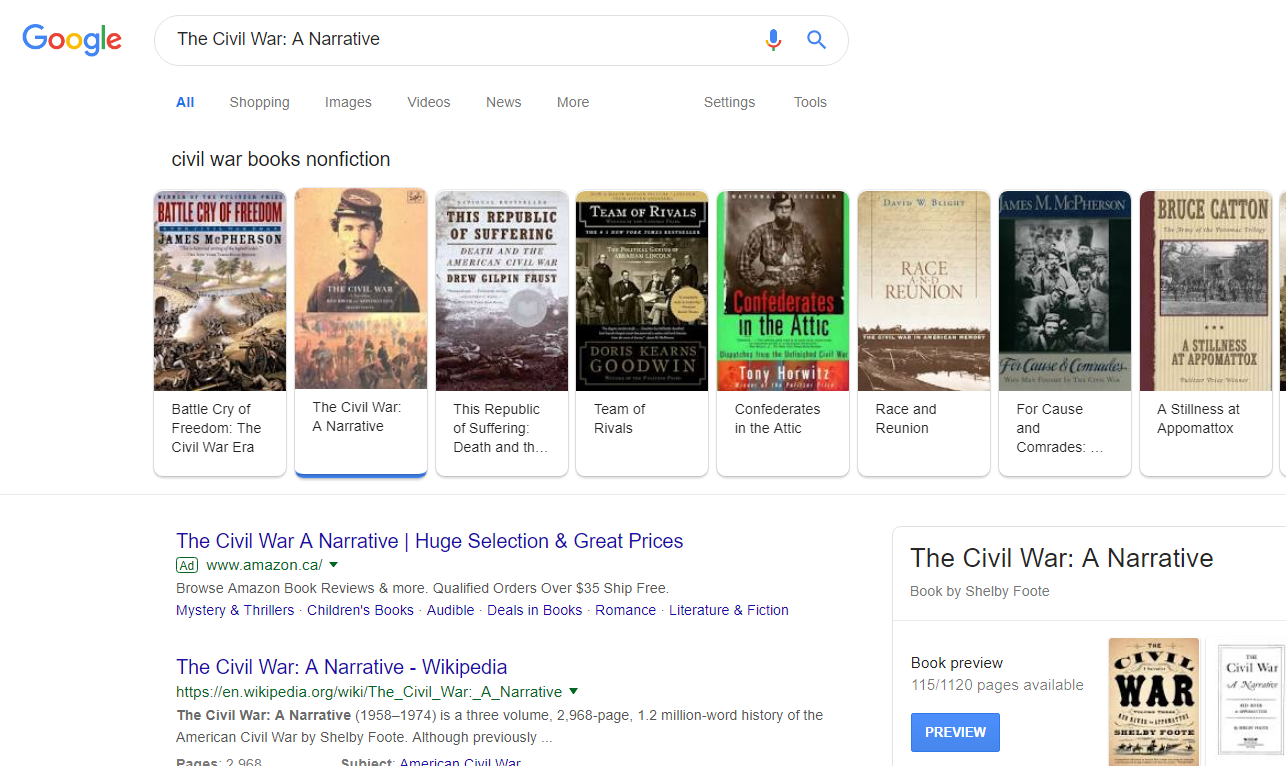Open Shelby Foote Civil War cover thumbnail

pyautogui.click(x=1154, y=701)
